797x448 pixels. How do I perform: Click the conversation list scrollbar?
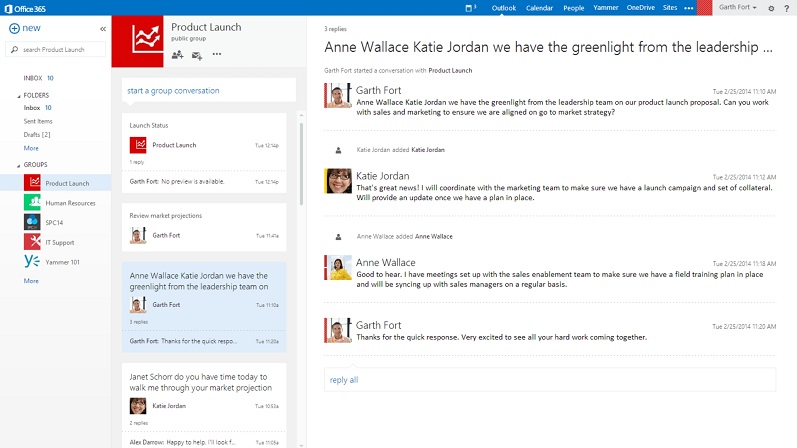301,164
